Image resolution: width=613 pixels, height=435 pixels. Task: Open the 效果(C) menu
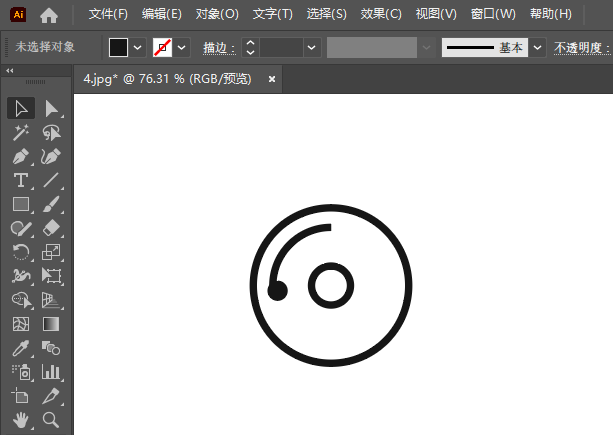(381, 14)
